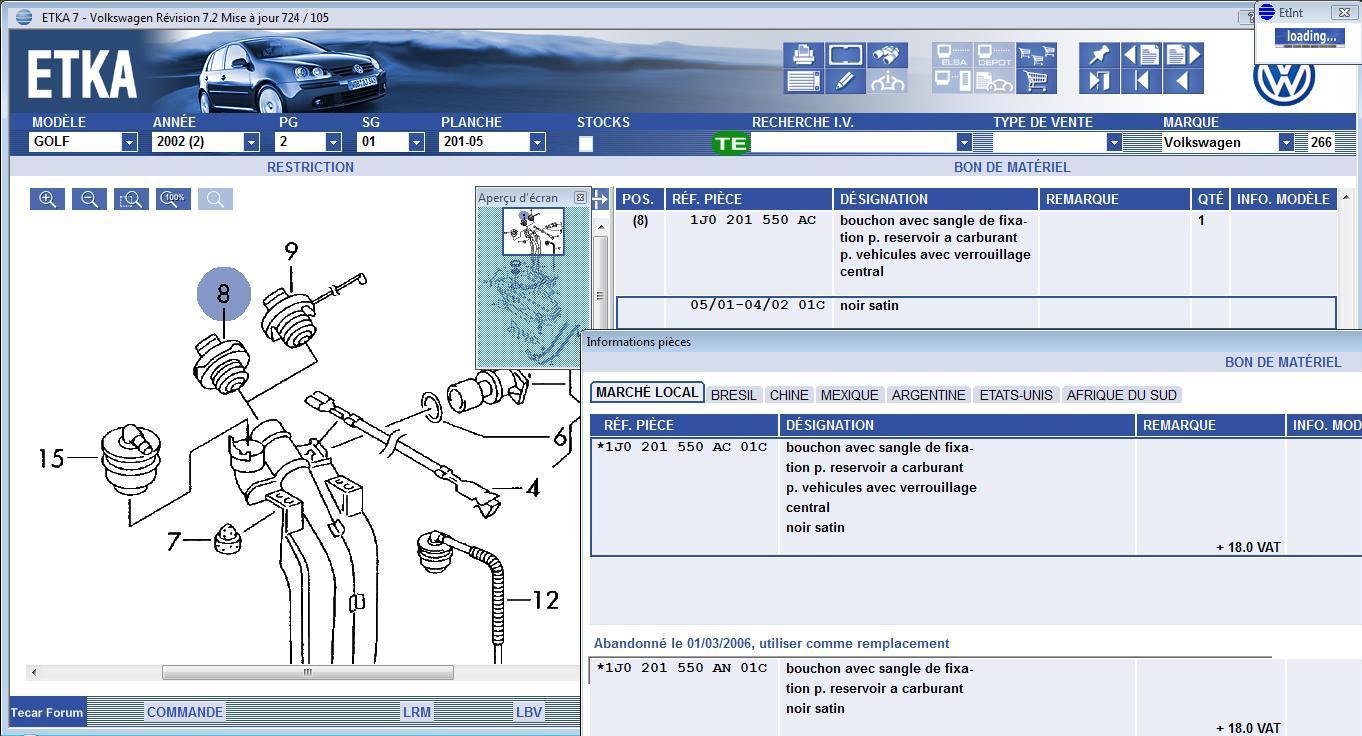This screenshot has width=1362, height=736.
Task: Open the MARQUE dropdown showing Volkswagen
Action: [x=1286, y=142]
